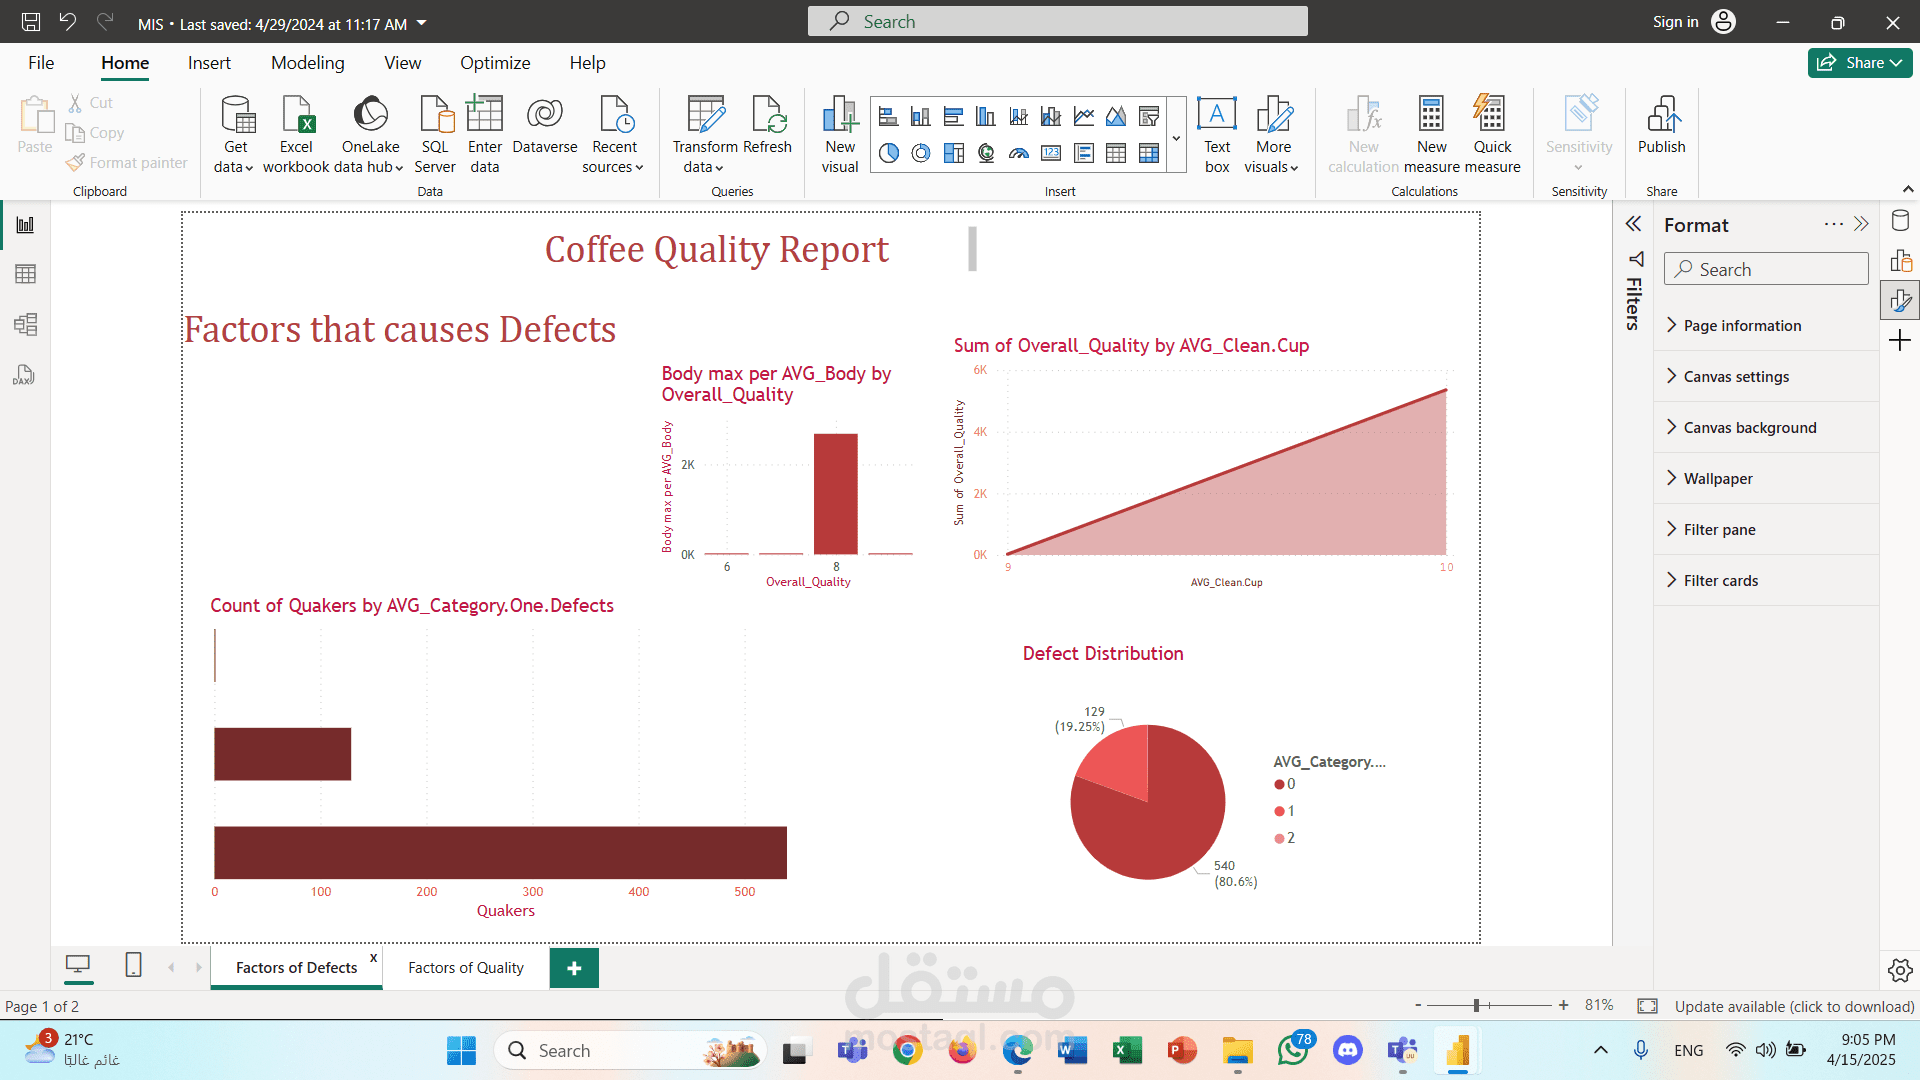The width and height of the screenshot is (1920, 1080).
Task: Insert an area chart visual
Action: click(x=1116, y=117)
